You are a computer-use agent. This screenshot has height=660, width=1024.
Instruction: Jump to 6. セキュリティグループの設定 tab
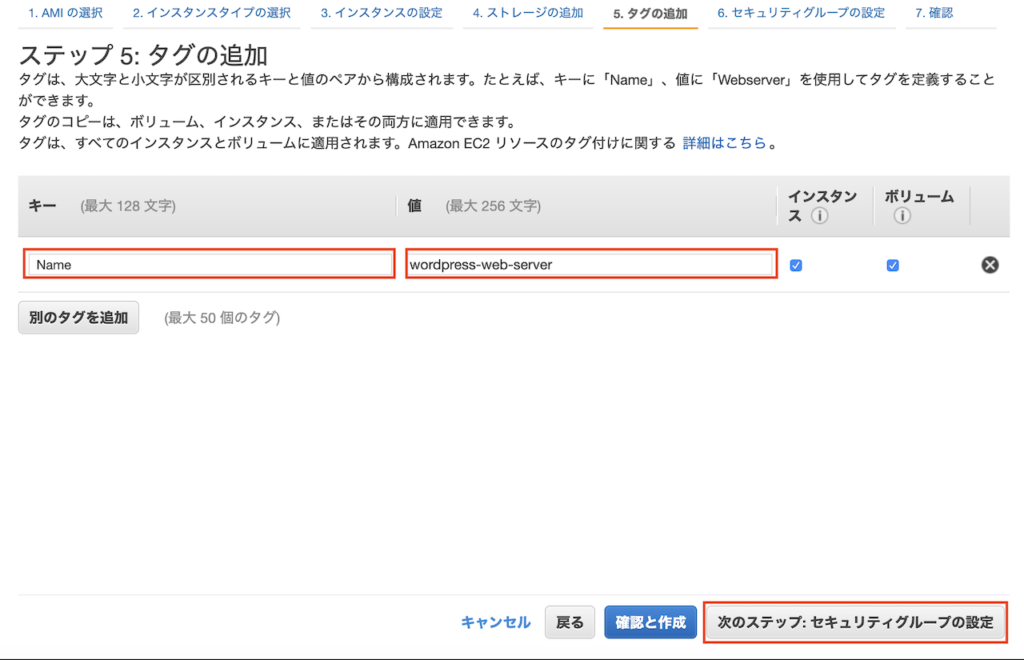(800, 13)
